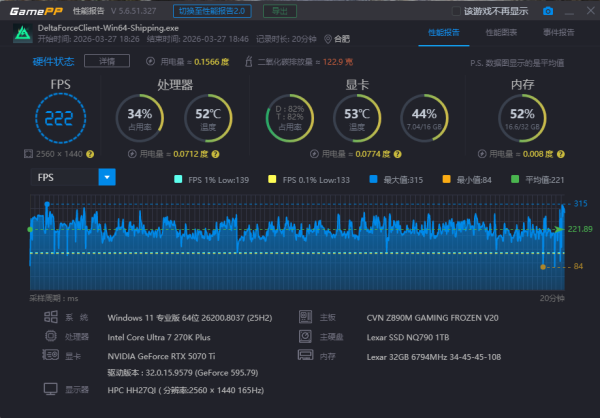This screenshot has width=600, height=418.
Task: Open the FPS metric dropdown arrow
Action: [107, 177]
